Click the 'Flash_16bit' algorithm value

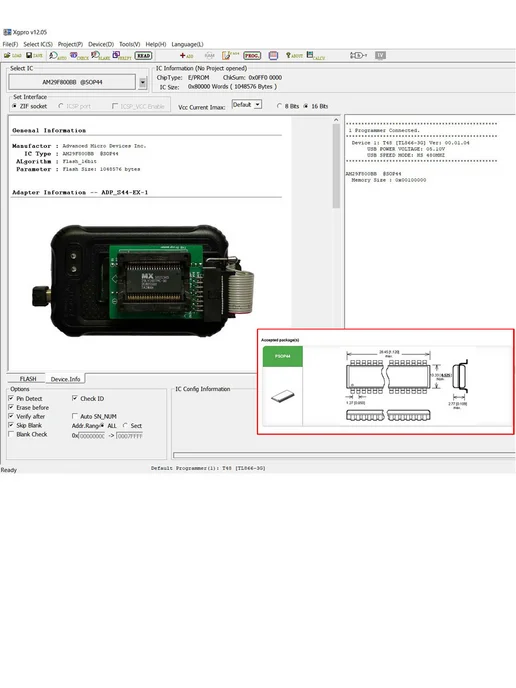(80, 161)
